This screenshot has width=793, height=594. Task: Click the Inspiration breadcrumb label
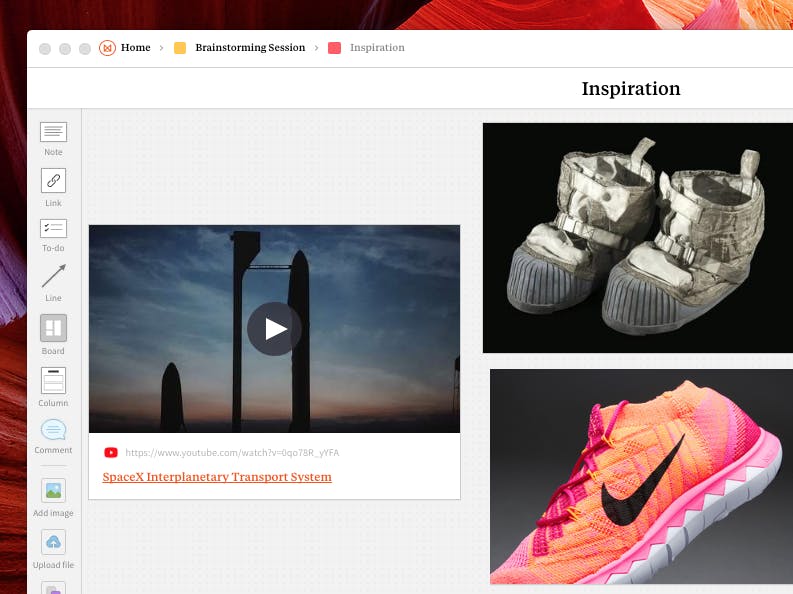(x=377, y=48)
